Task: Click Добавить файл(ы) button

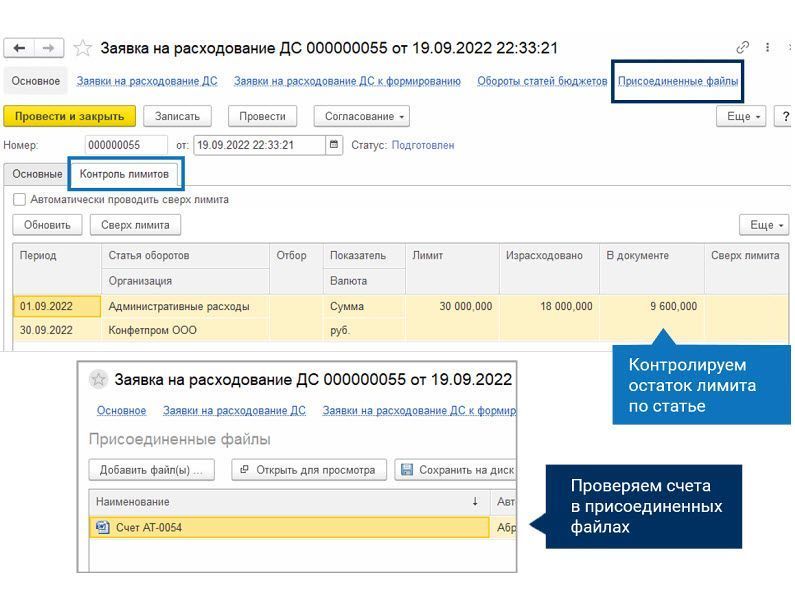Action: [x=152, y=470]
